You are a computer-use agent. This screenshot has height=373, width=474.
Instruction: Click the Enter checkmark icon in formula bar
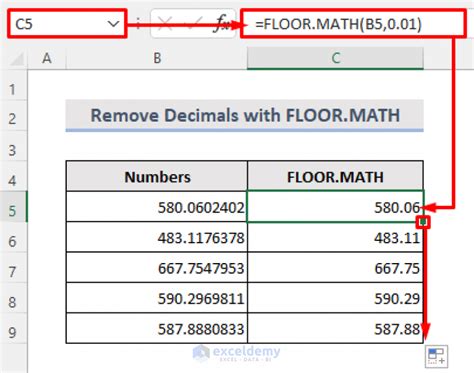pyautogui.click(x=193, y=24)
